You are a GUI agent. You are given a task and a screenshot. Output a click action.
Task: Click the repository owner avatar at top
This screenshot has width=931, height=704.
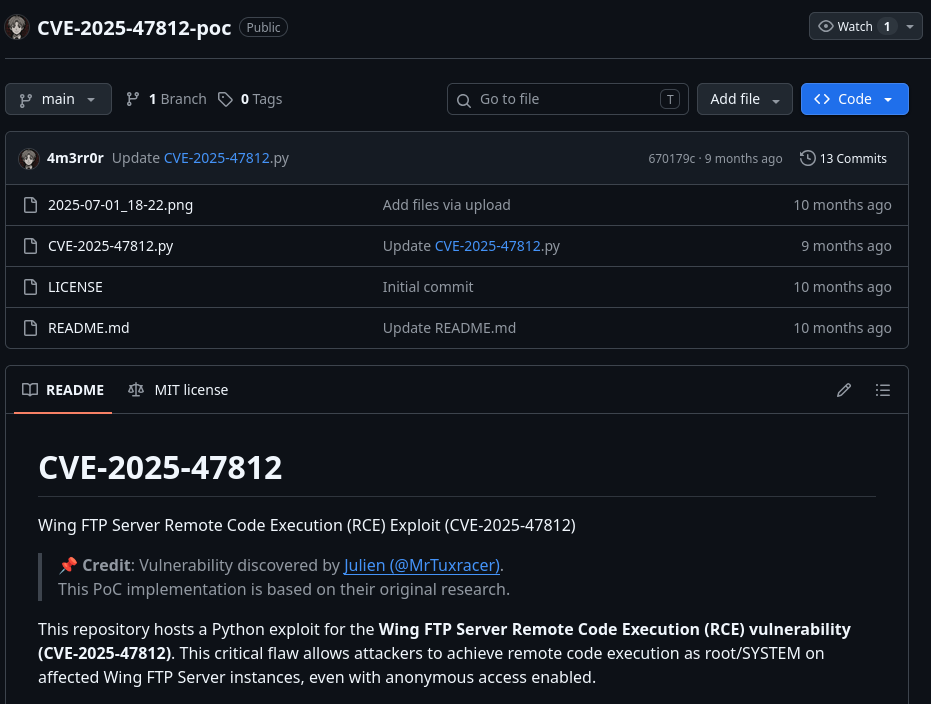coord(17,27)
